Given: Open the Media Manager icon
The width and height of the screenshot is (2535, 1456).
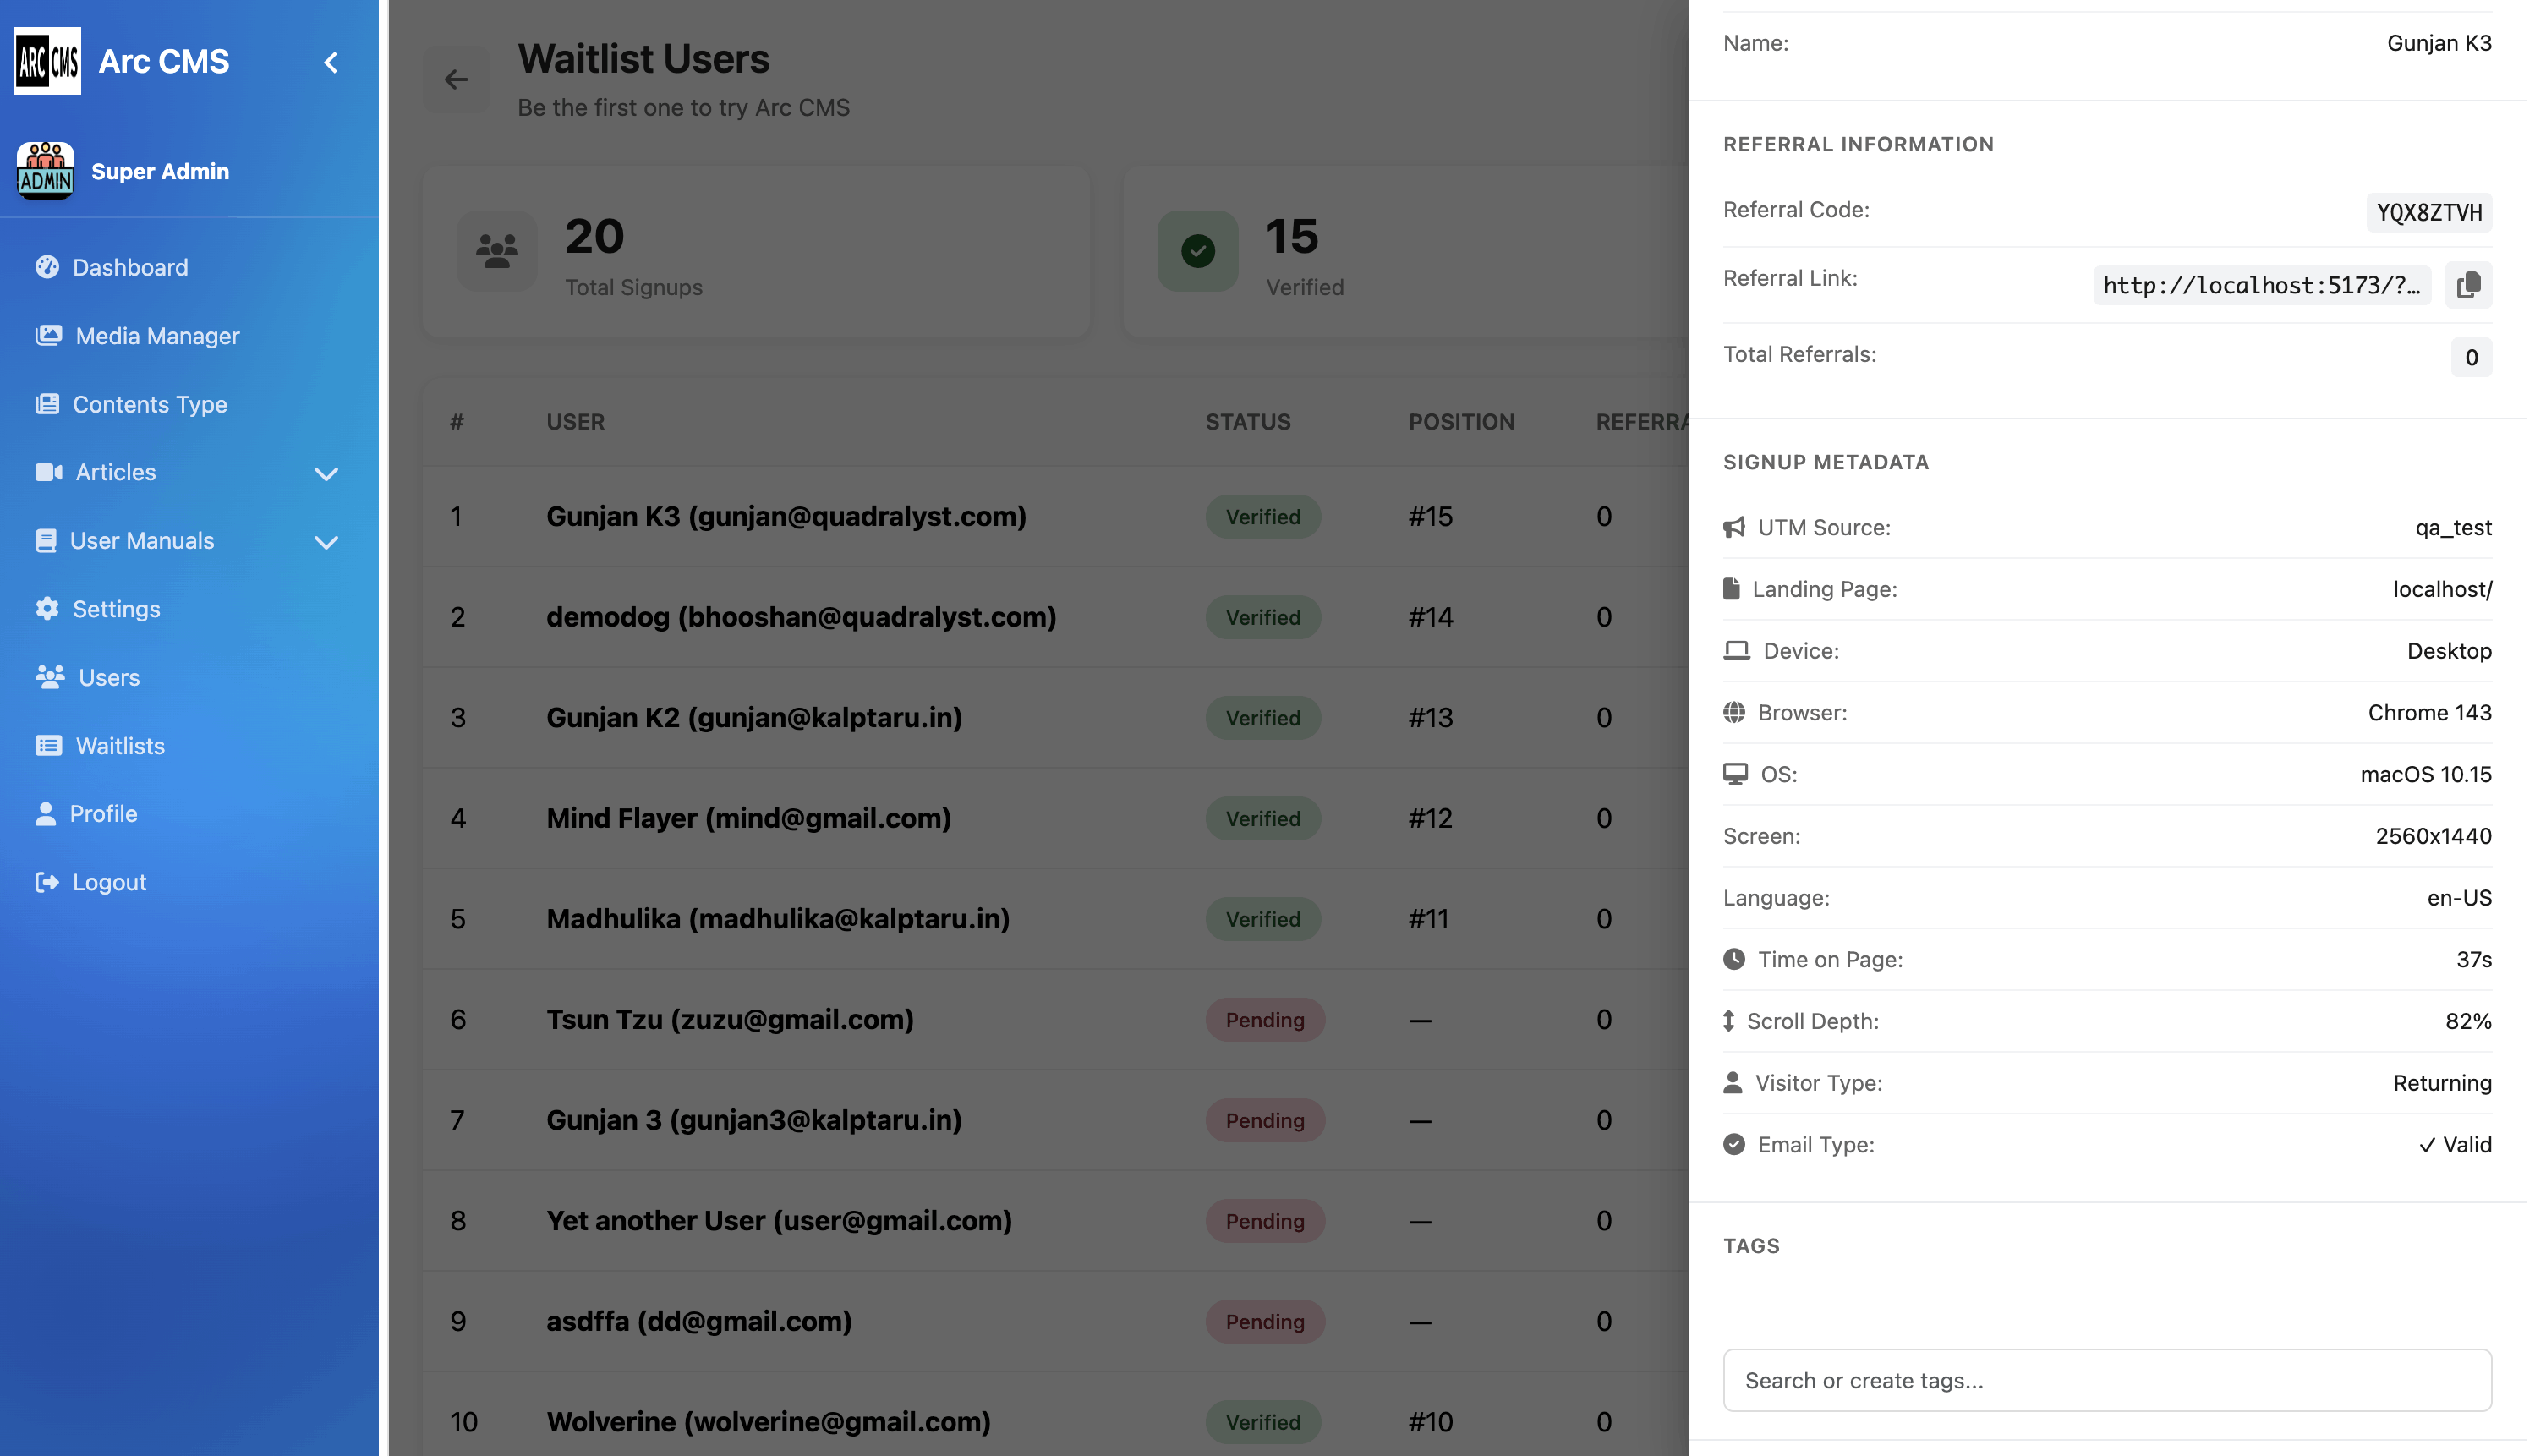Looking at the screenshot, I should pyautogui.click(x=47, y=336).
